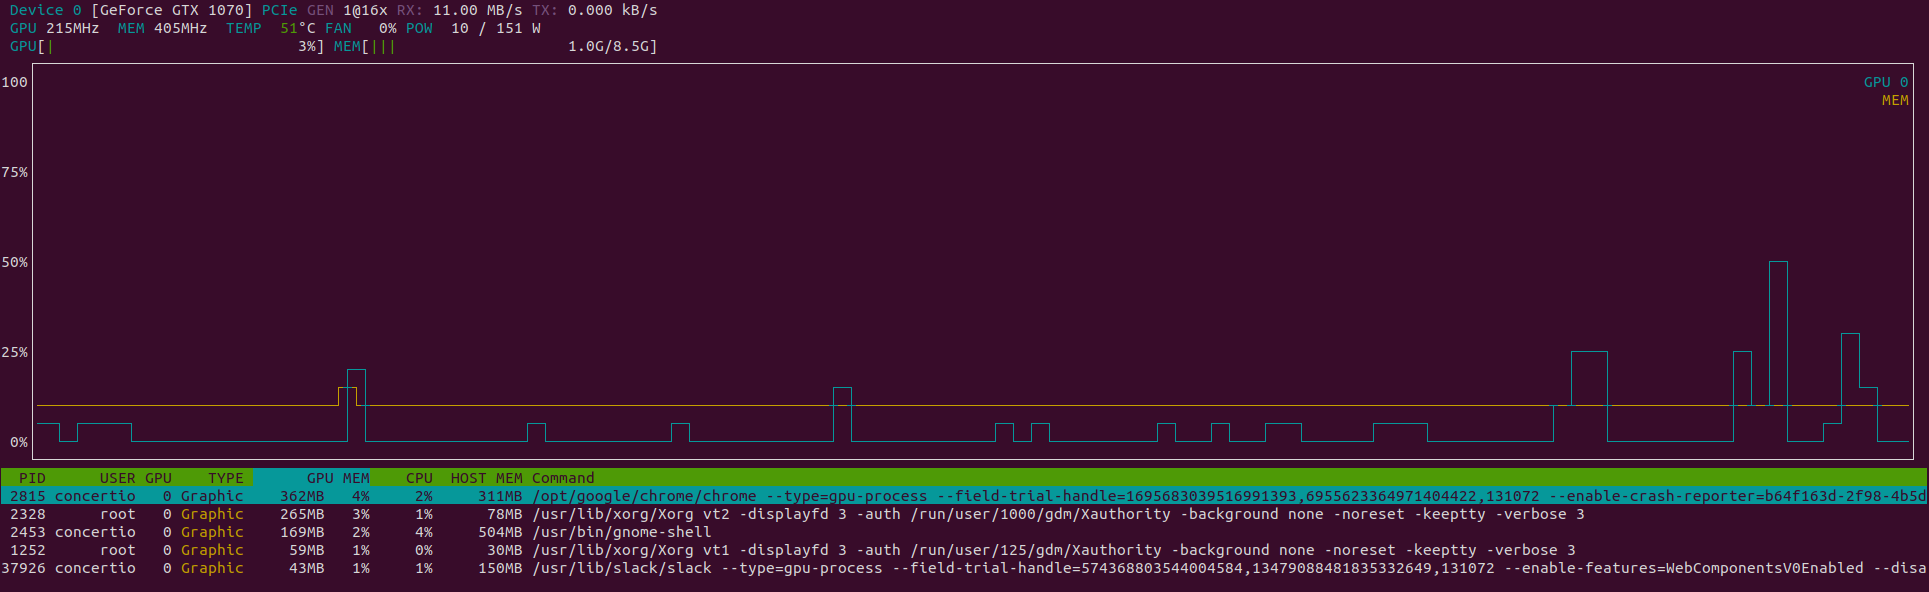Viewport: 1929px width, 592px height.
Task: Click the 169MB GPU memory value
Action: pyautogui.click(x=302, y=532)
